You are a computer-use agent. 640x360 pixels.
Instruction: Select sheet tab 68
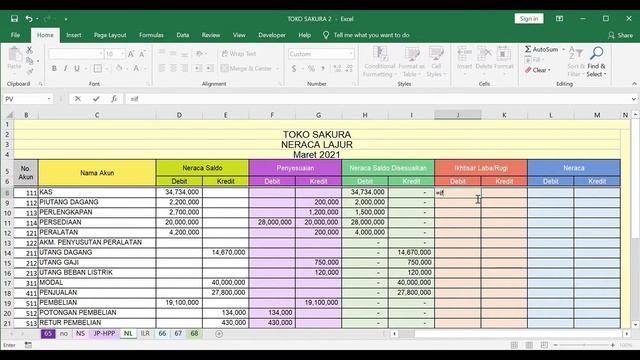(x=194, y=333)
